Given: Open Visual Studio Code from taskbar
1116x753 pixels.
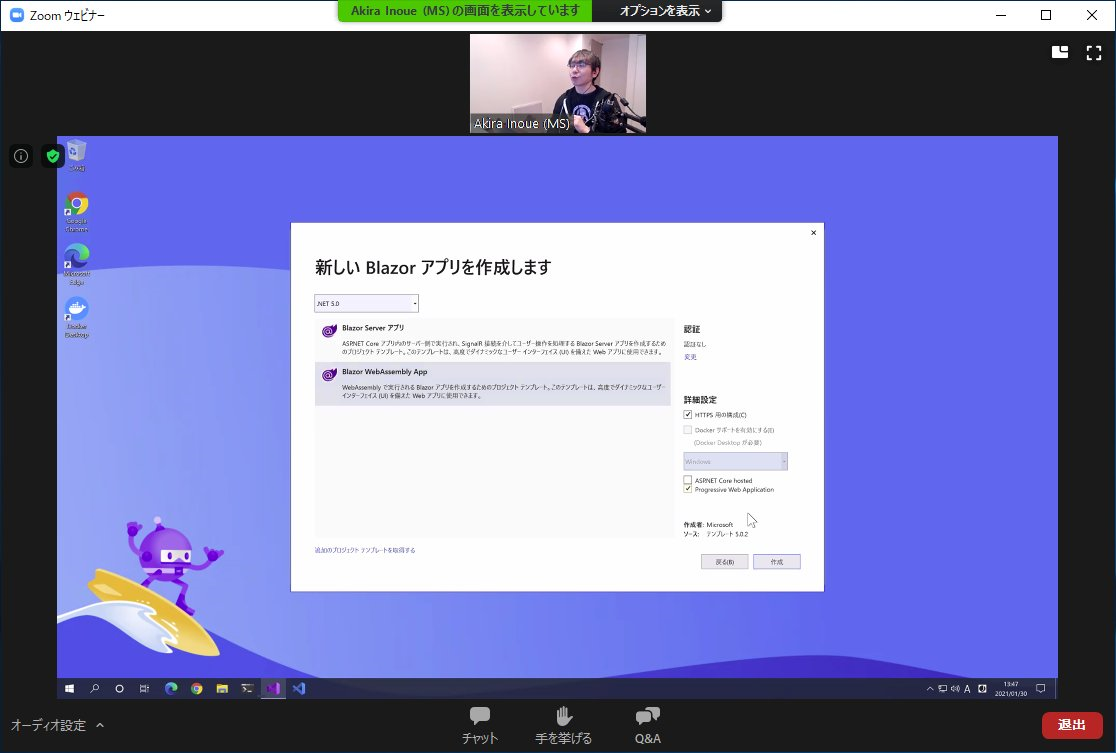Looking at the screenshot, I should [x=299, y=688].
